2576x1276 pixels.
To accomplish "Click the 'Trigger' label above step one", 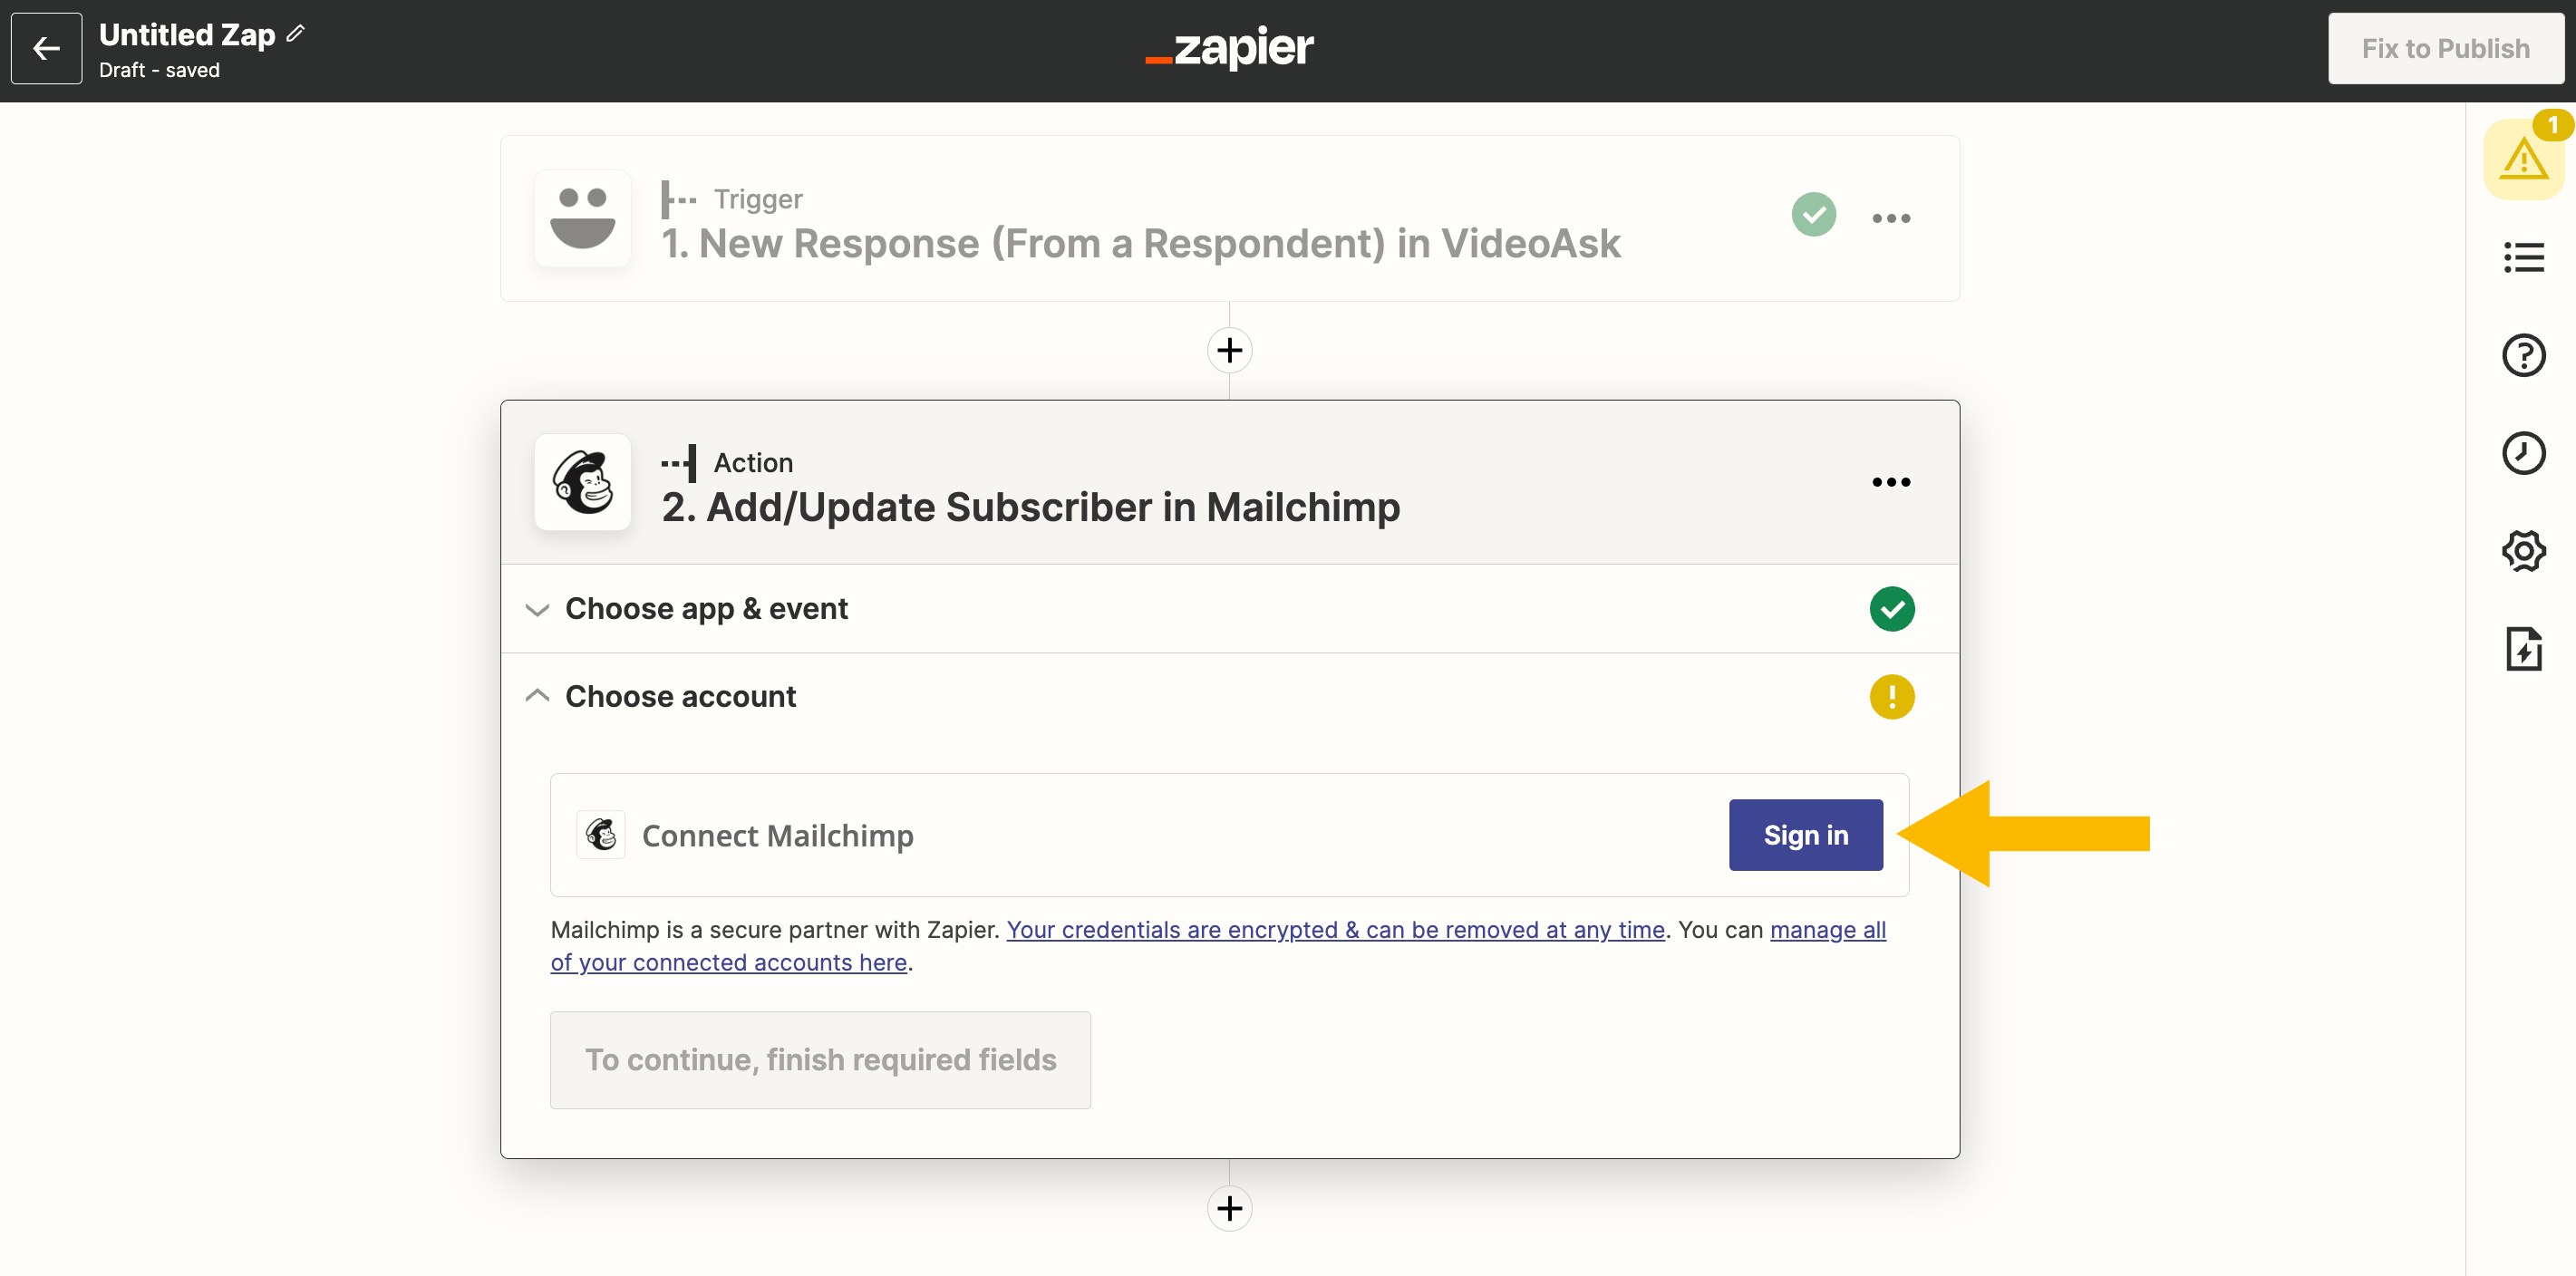I will 758,199.
